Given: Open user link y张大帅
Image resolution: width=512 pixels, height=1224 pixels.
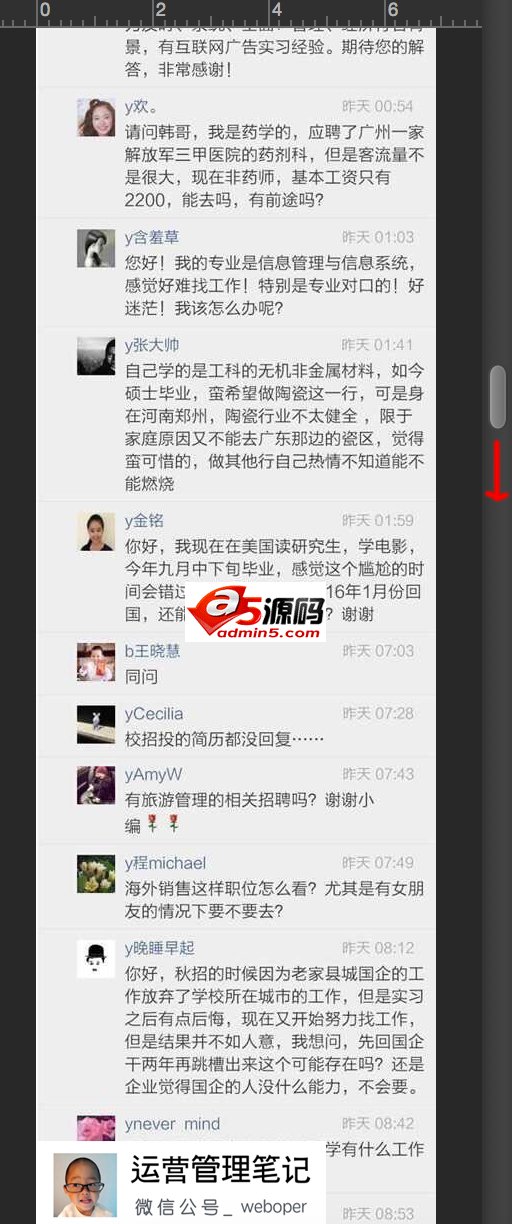Looking at the screenshot, I should coord(152,345).
